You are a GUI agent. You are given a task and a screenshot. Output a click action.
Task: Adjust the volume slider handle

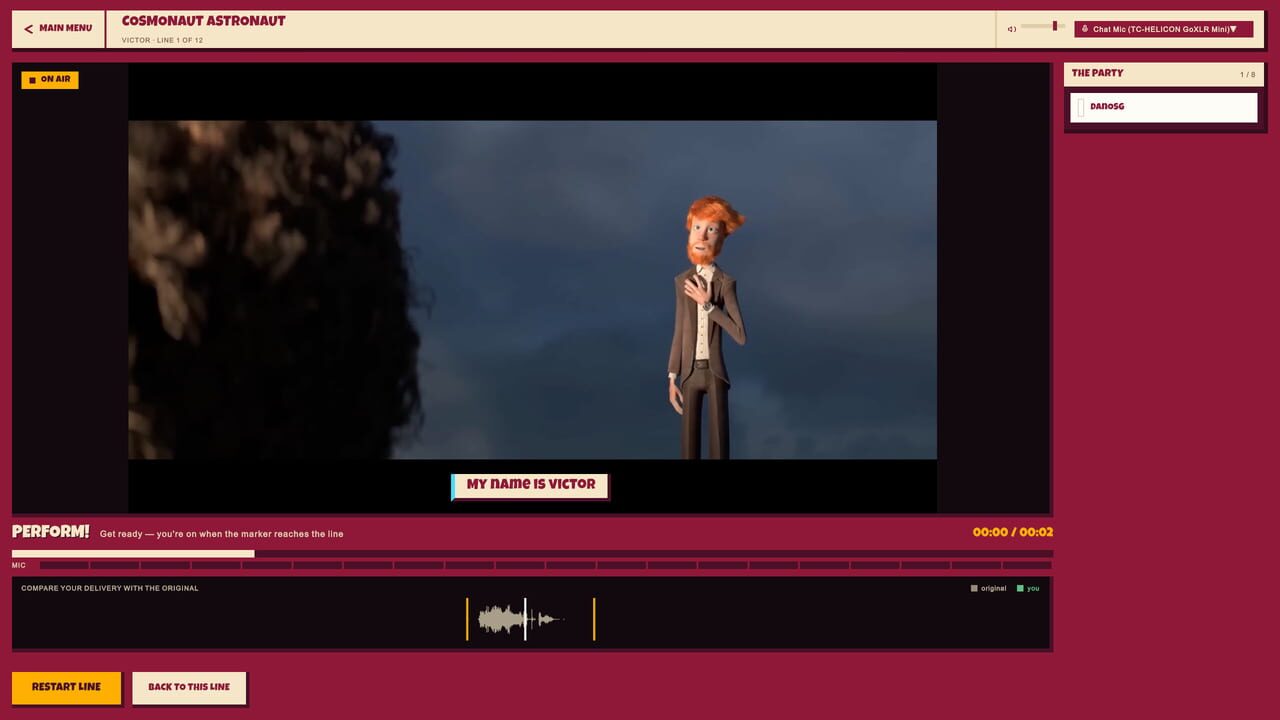[x=1054, y=26]
